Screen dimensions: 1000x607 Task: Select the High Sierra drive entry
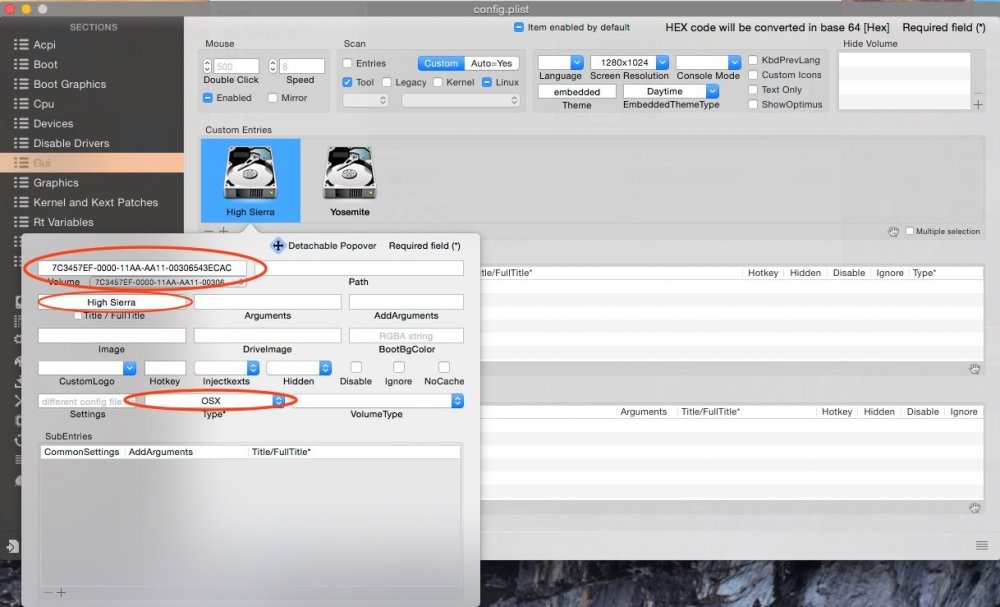click(x=250, y=180)
